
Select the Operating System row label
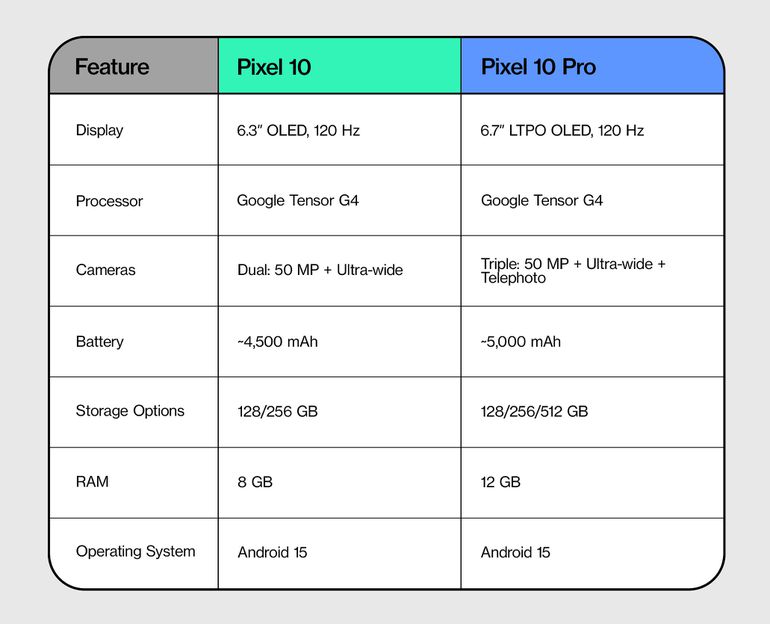tap(135, 551)
